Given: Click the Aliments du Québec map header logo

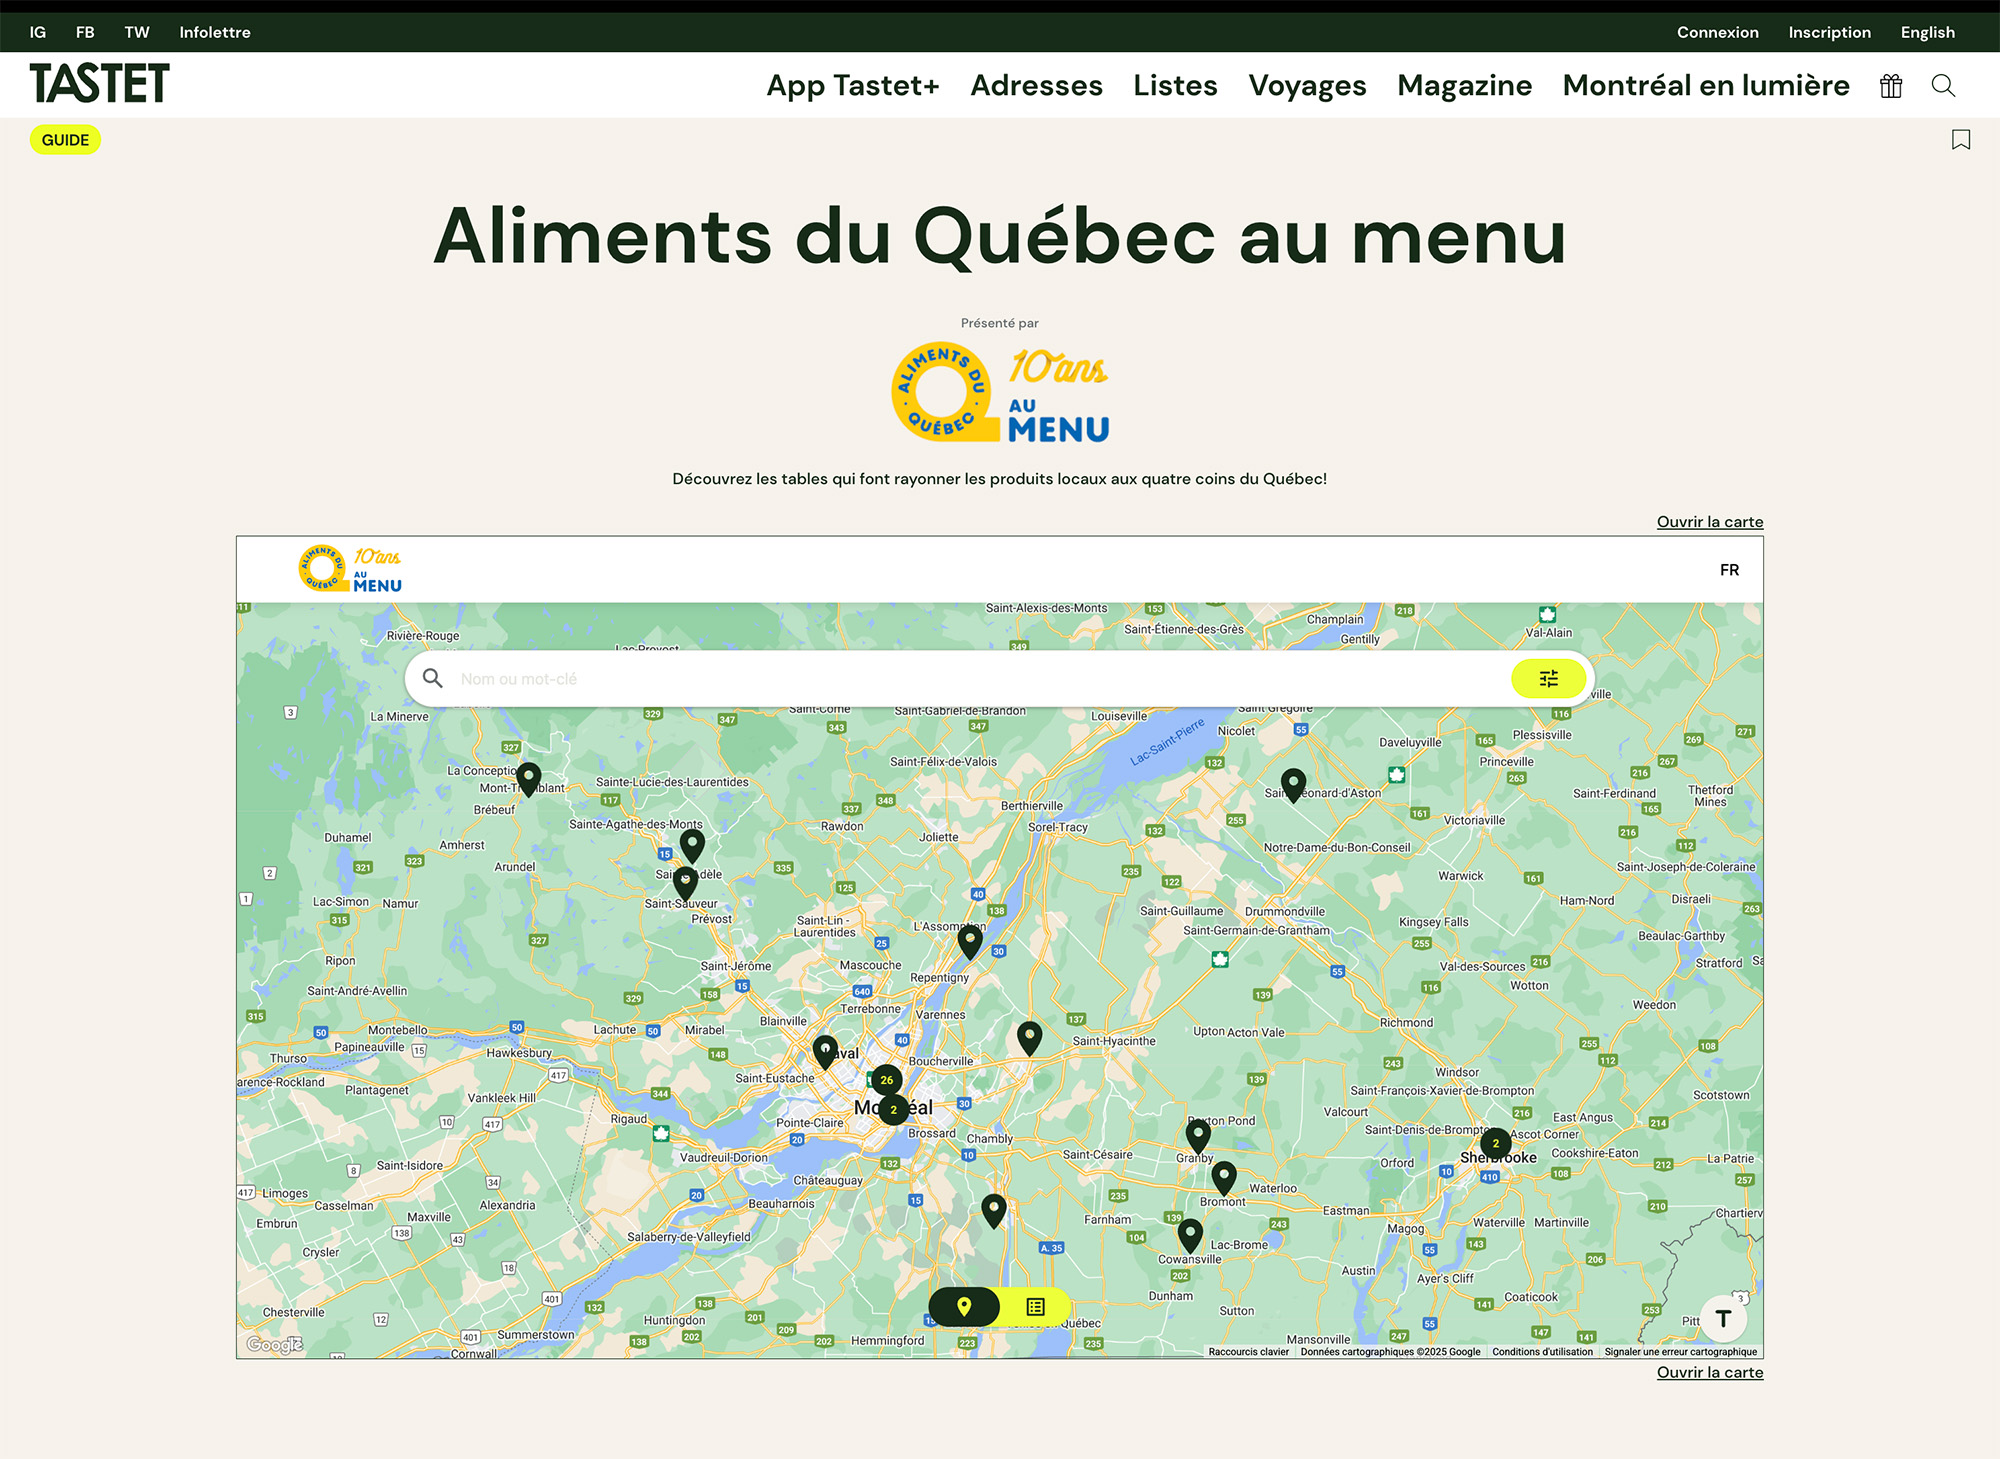Looking at the screenshot, I should coord(351,569).
